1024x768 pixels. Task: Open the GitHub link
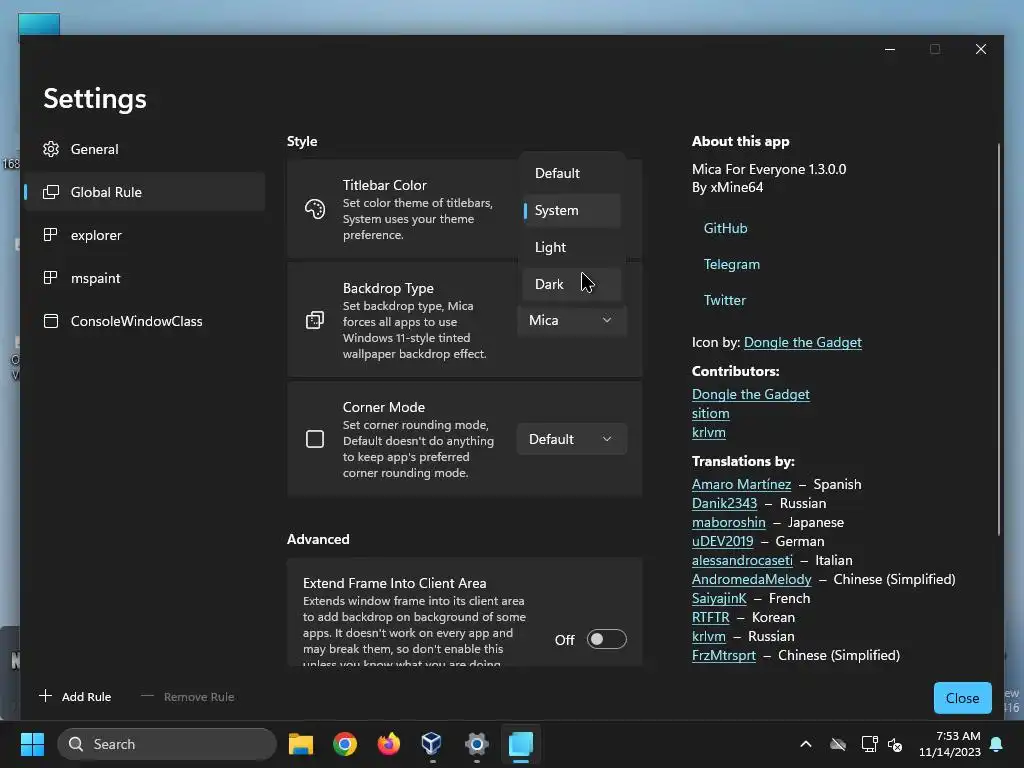726,228
